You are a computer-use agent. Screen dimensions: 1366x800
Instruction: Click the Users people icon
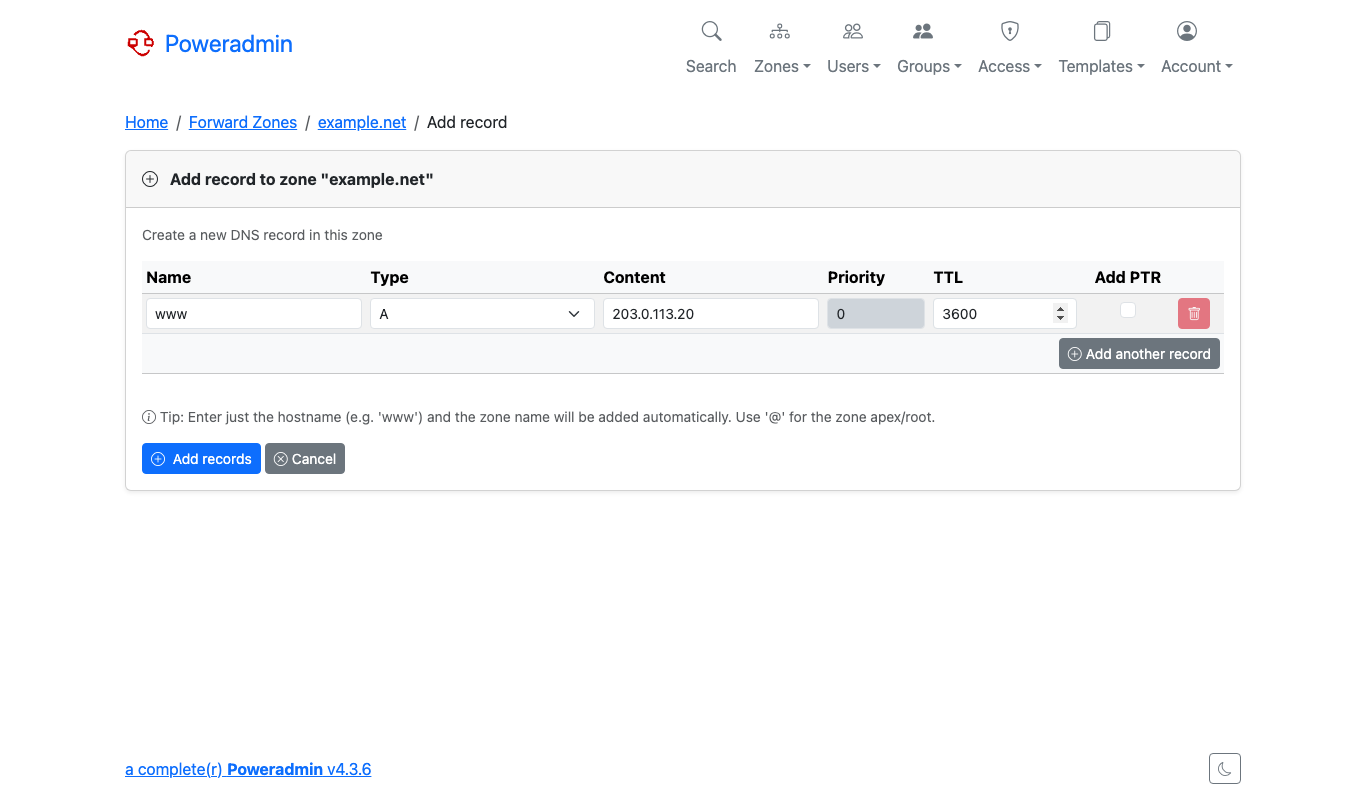click(853, 31)
